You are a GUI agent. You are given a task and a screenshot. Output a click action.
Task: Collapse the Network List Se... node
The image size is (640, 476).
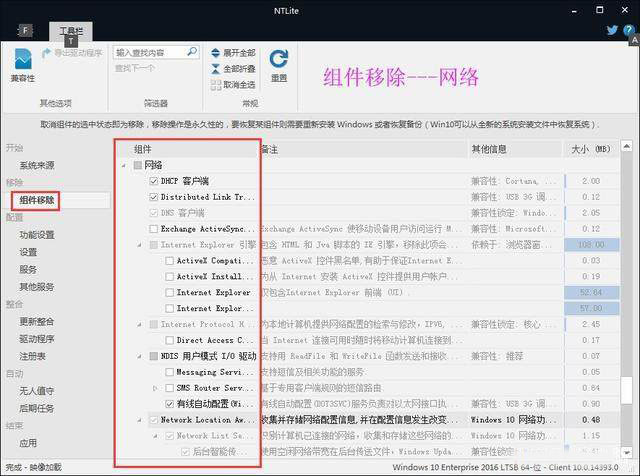point(155,436)
